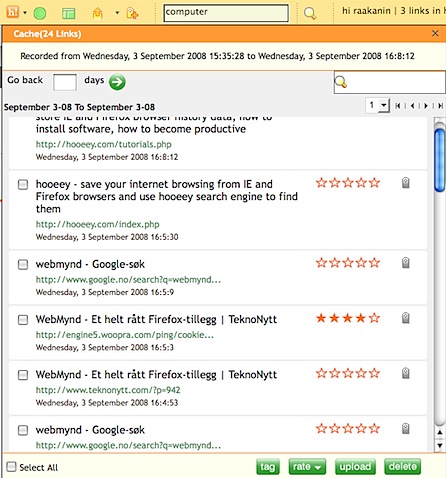Click the upload button
Image resolution: width=446 pixels, height=478 pixels.
coord(355,467)
